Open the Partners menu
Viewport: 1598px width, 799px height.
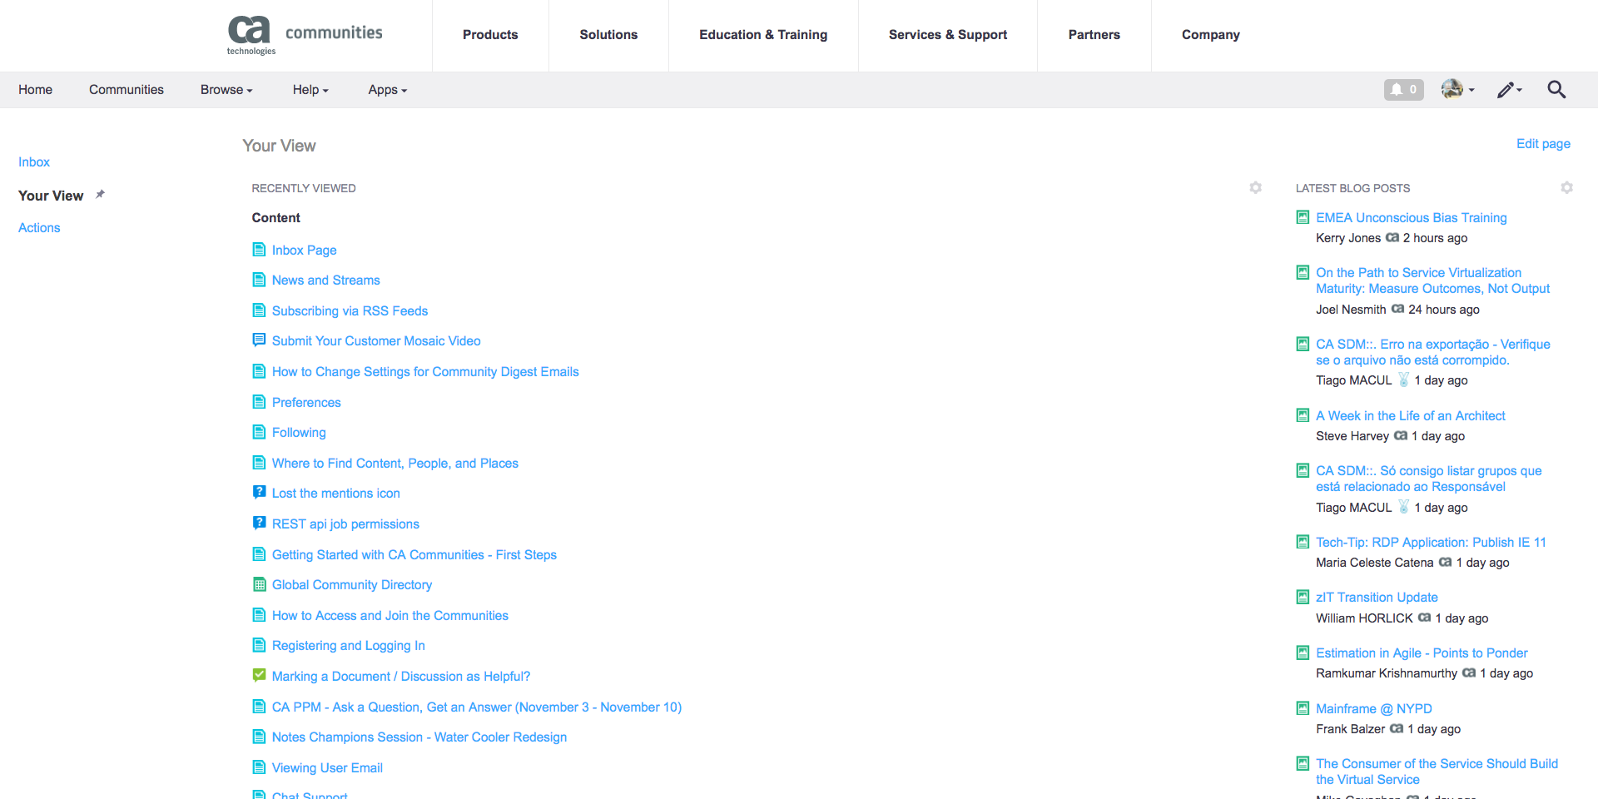(x=1094, y=35)
